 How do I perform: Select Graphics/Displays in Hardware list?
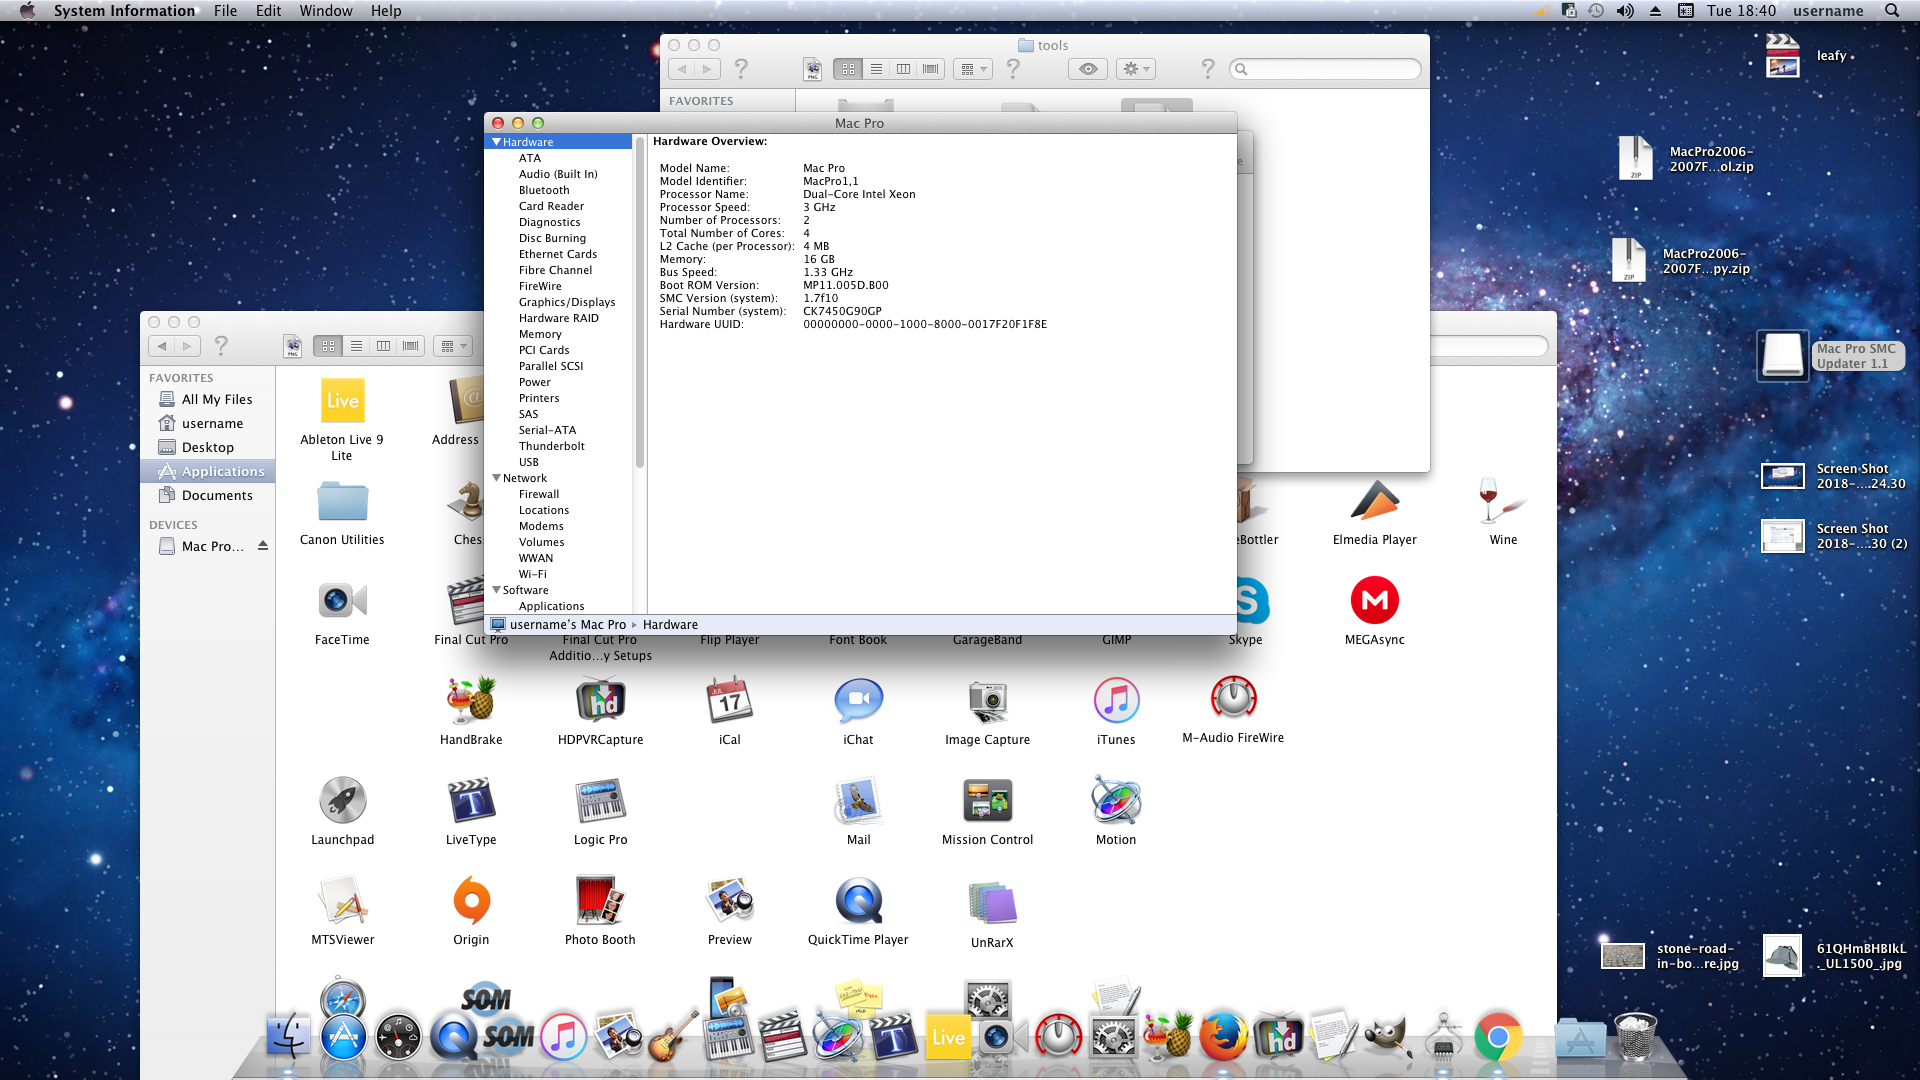(566, 302)
